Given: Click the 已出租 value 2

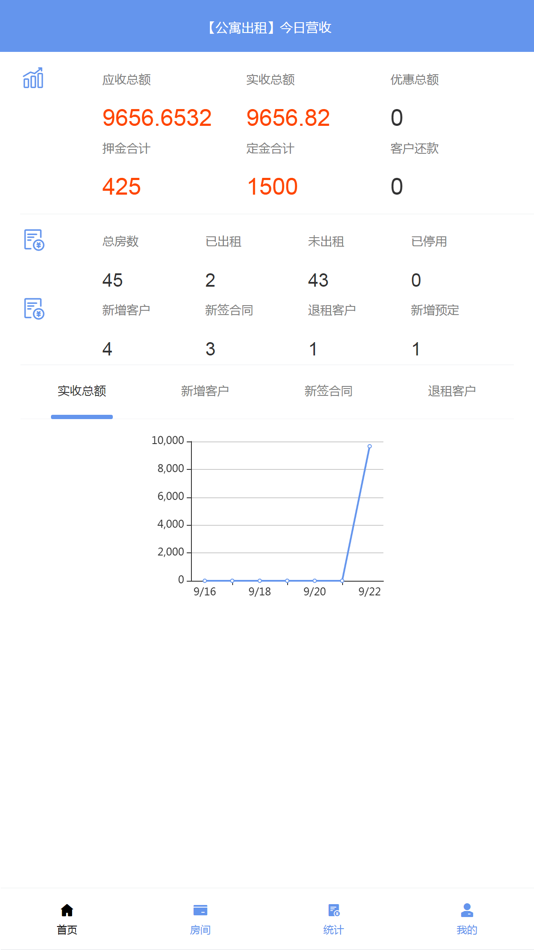Looking at the screenshot, I should [x=210, y=280].
